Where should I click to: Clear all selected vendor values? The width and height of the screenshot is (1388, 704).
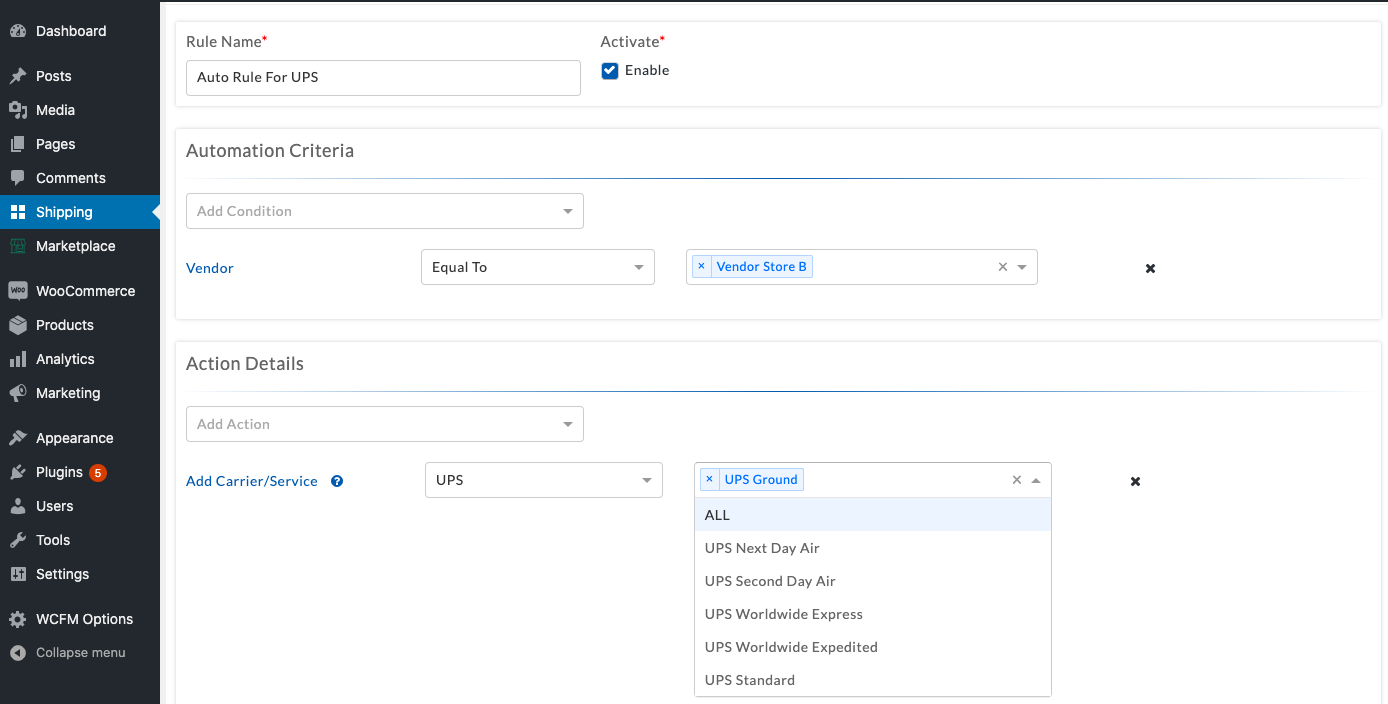click(x=1003, y=267)
